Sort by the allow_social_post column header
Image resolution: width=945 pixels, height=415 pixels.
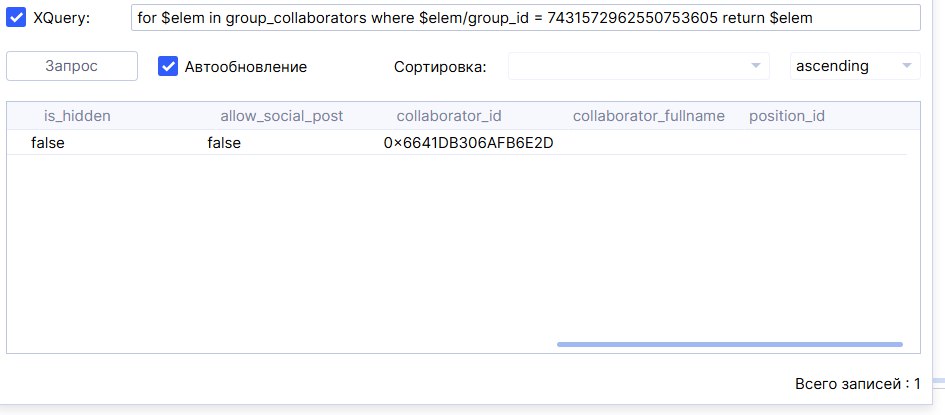tap(281, 116)
